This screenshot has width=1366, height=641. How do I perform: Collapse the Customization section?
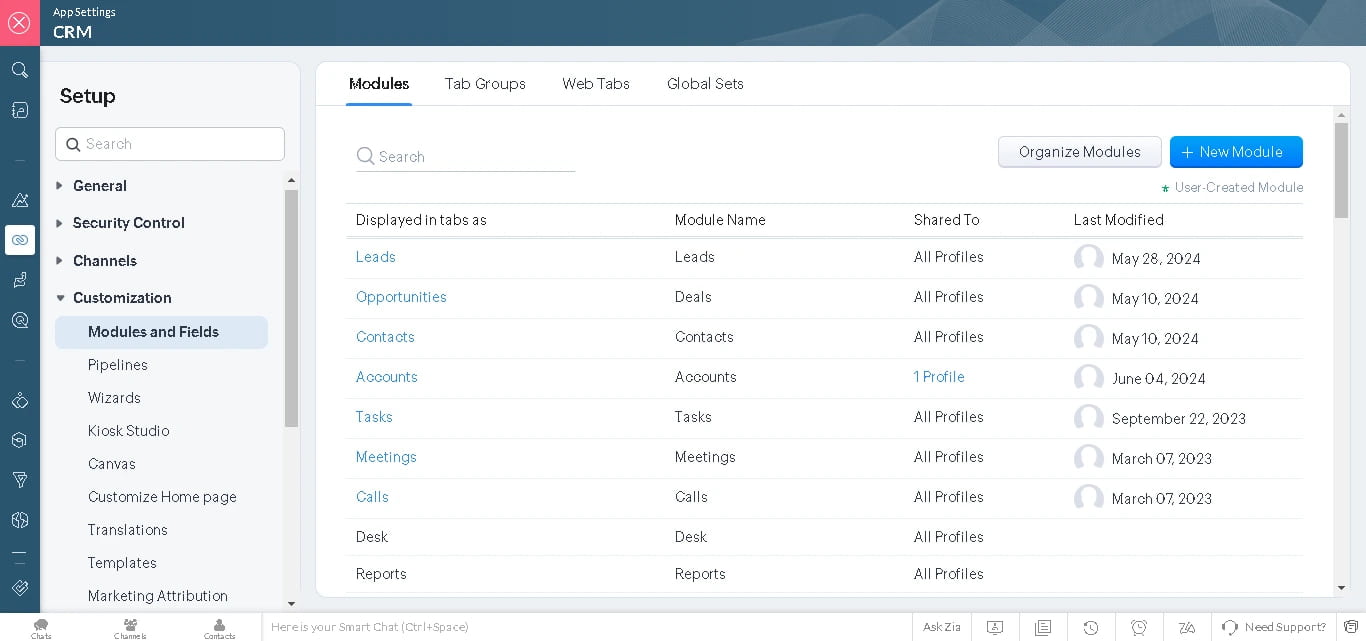tap(121, 297)
